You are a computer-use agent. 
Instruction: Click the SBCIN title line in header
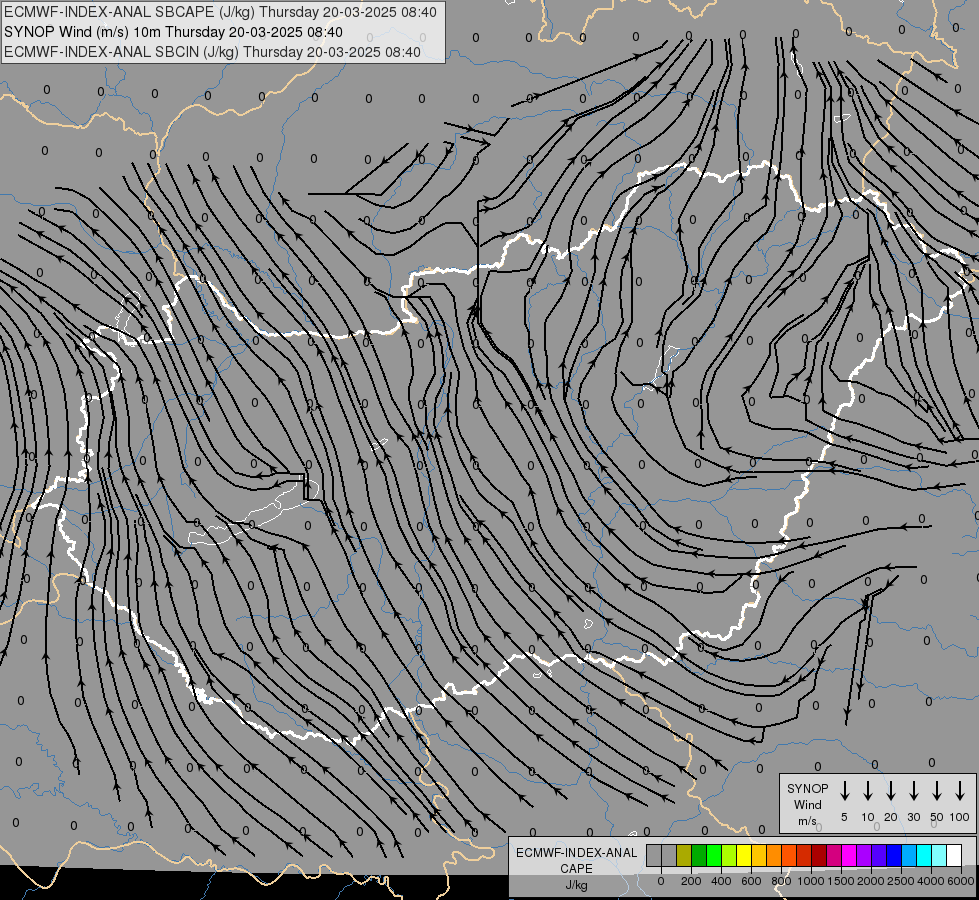(212, 52)
